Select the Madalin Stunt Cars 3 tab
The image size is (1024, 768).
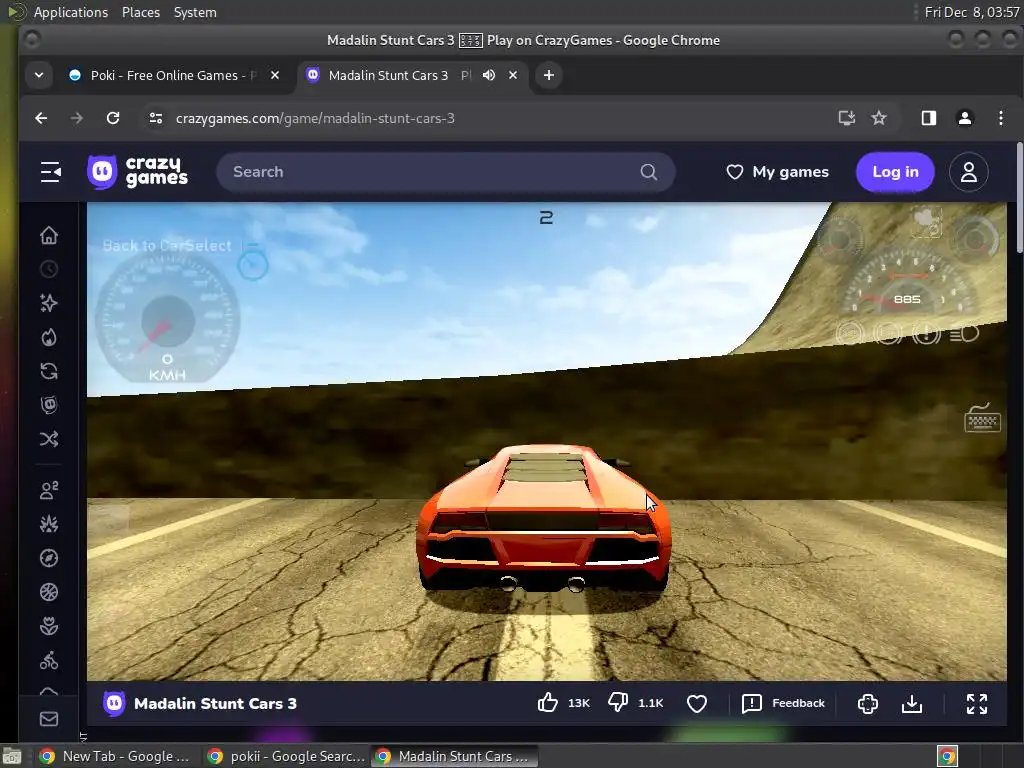[x=389, y=75]
